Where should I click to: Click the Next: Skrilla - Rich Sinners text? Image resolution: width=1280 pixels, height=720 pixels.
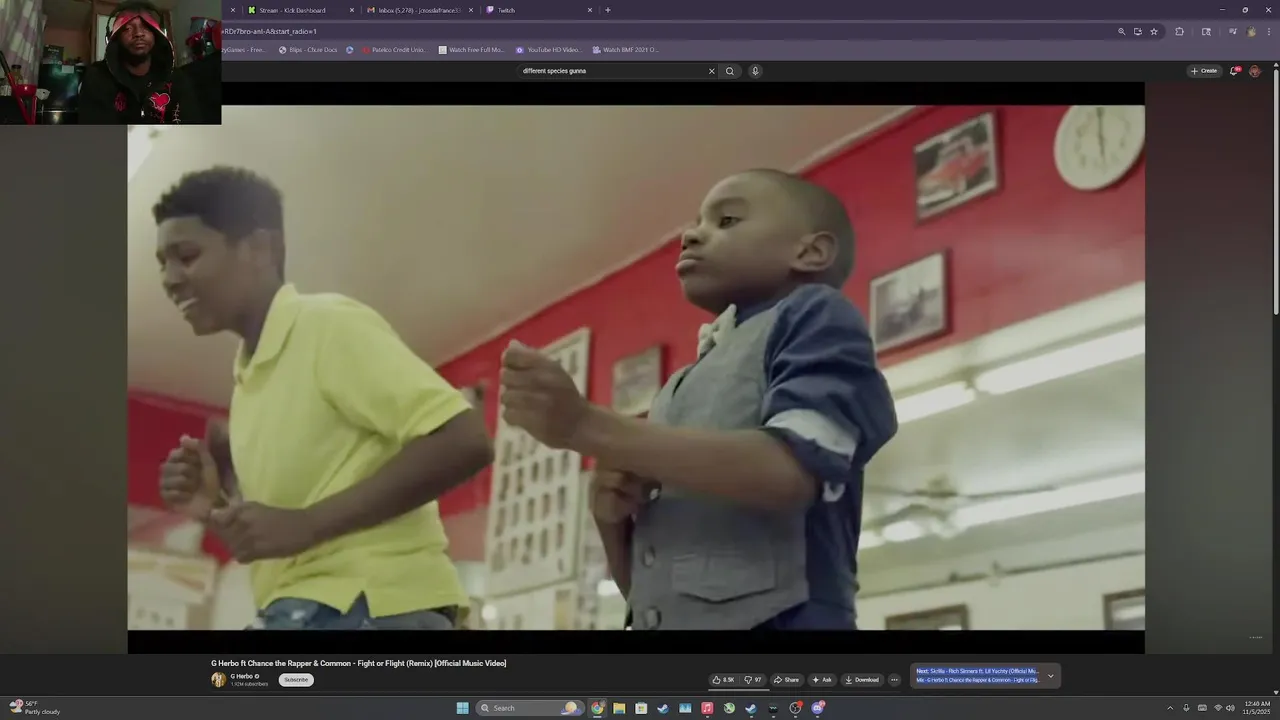(977, 671)
